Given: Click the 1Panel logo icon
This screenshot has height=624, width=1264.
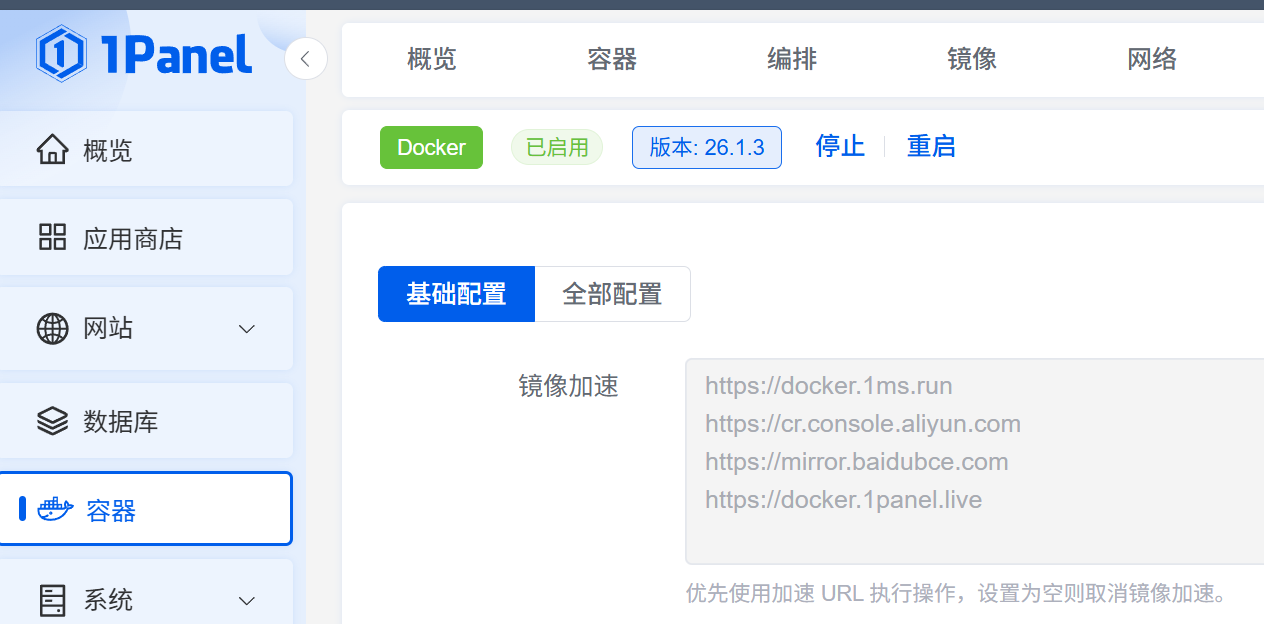Looking at the screenshot, I should [x=62, y=53].
